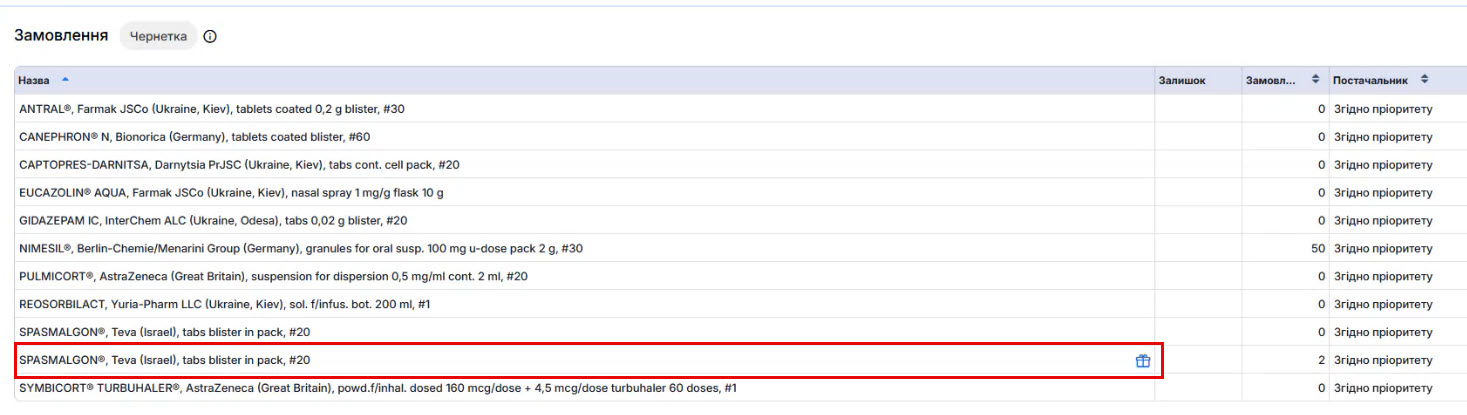Click Згідно пріоритету supplier in CANEPHRON row
The height and width of the screenshot is (415, 1467).
point(1383,137)
